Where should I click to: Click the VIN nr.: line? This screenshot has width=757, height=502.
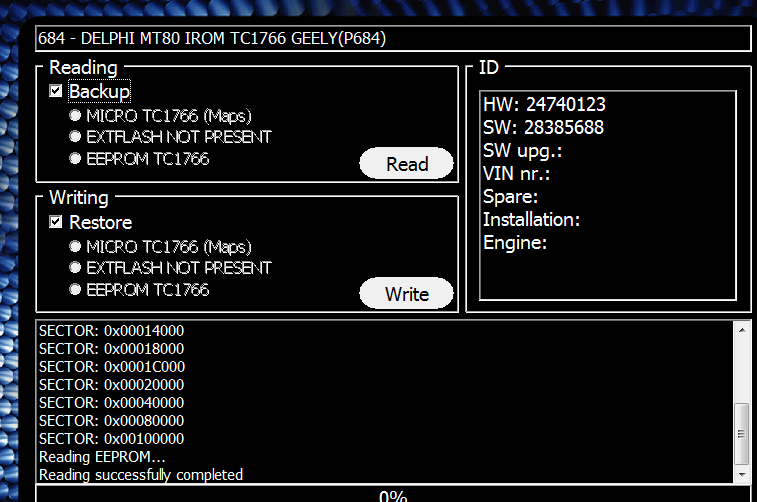coord(516,174)
